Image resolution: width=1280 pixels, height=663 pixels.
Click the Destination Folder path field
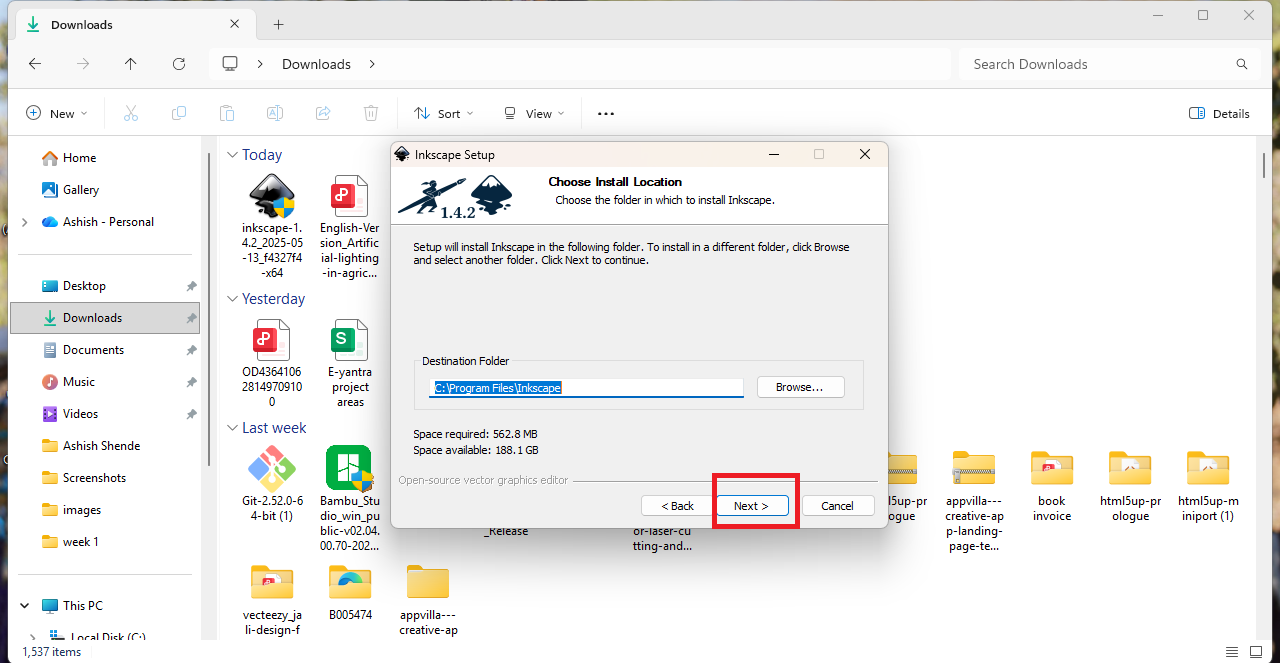pyautogui.click(x=587, y=387)
